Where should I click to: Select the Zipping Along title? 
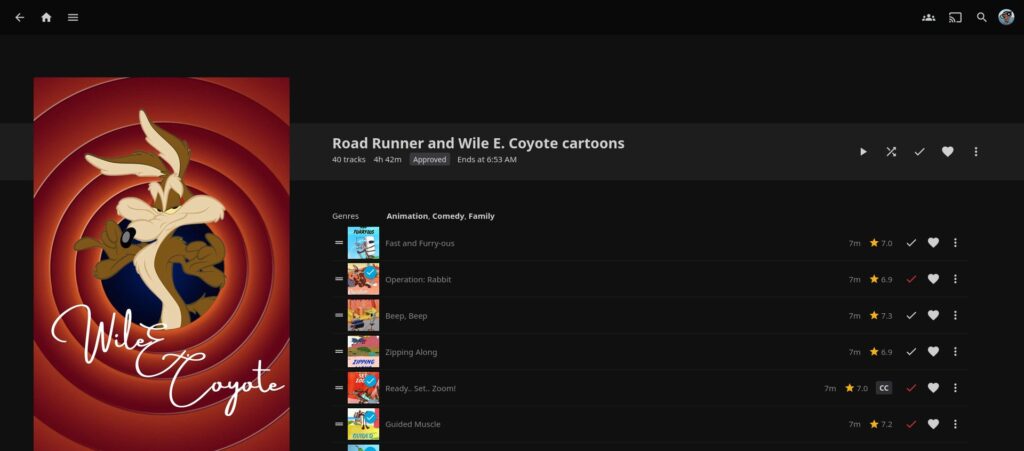(411, 352)
